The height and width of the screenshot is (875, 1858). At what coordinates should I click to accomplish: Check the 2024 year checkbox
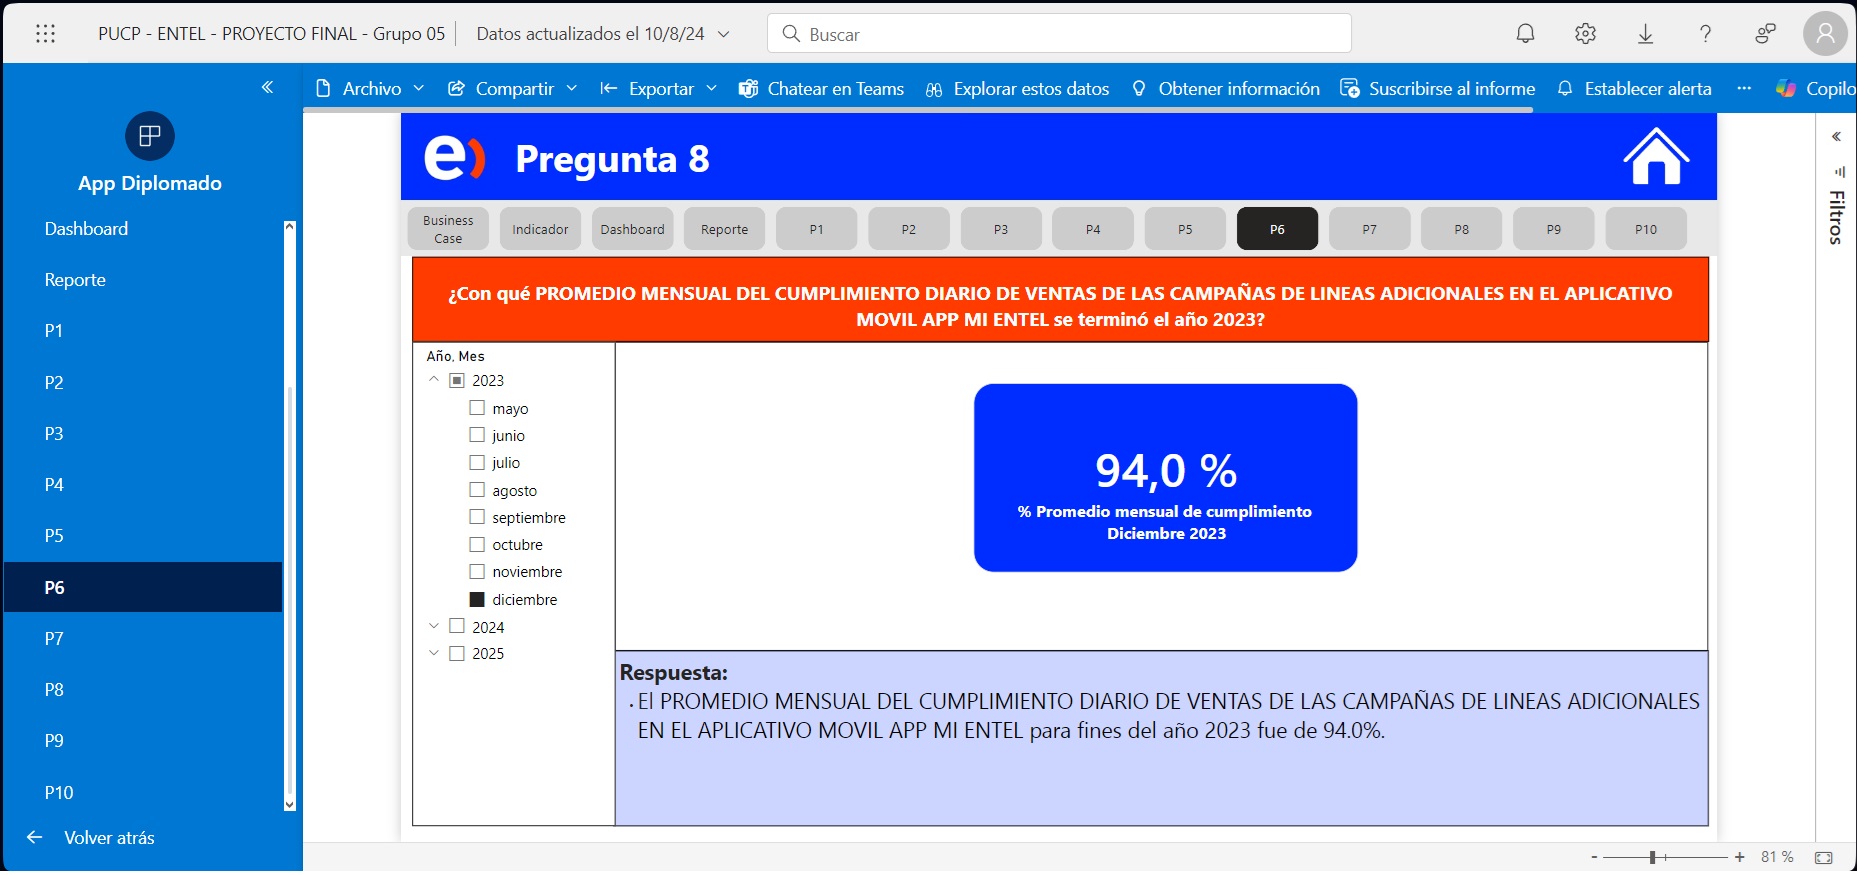click(x=457, y=626)
